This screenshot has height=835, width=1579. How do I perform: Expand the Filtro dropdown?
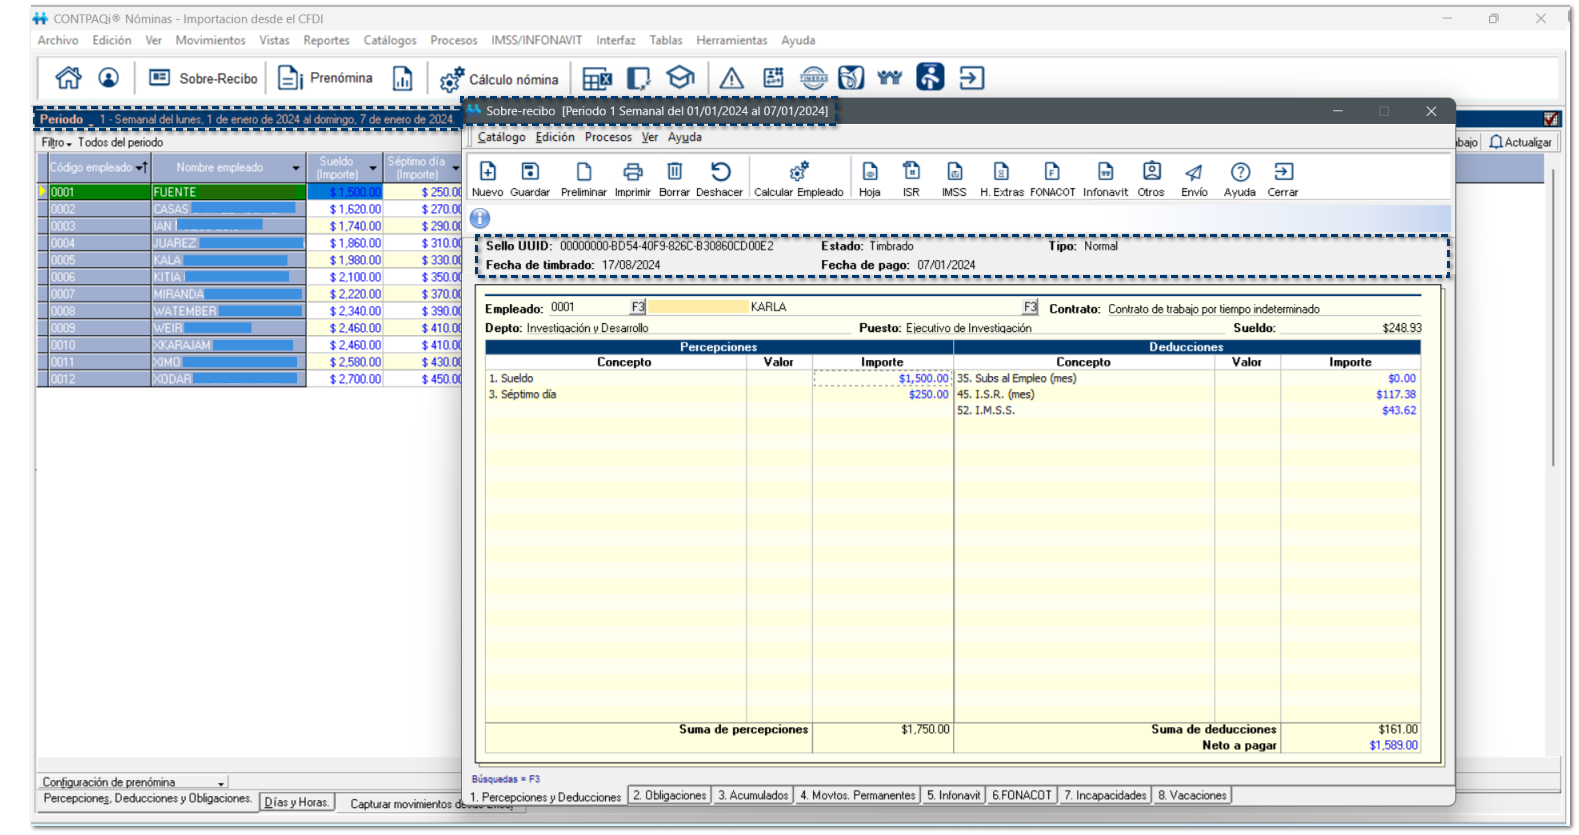coord(57,143)
